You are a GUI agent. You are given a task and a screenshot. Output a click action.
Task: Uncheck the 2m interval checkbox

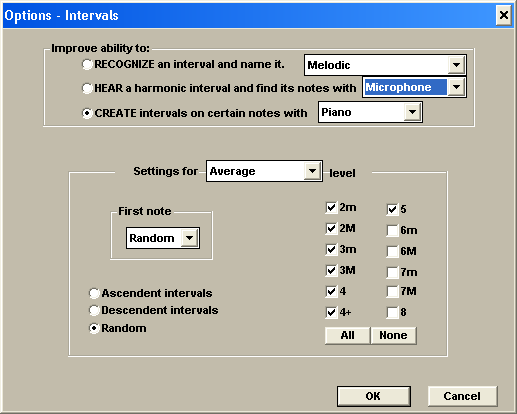point(331,207)
